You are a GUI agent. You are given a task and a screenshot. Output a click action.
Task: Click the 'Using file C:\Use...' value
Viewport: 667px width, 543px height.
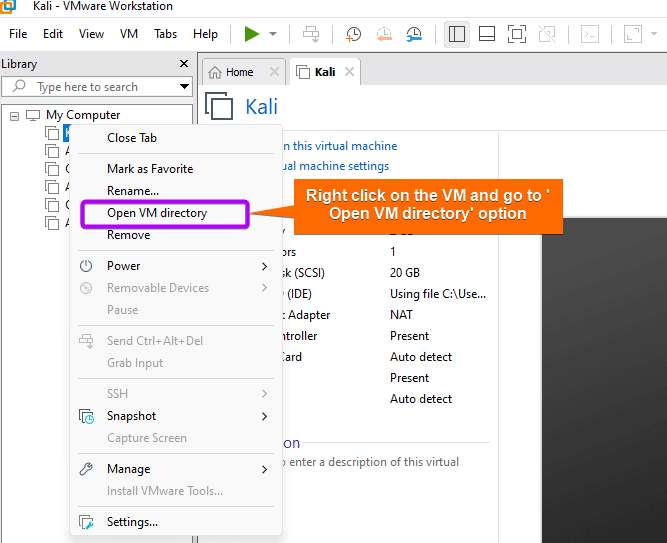[x=438, y=294]
